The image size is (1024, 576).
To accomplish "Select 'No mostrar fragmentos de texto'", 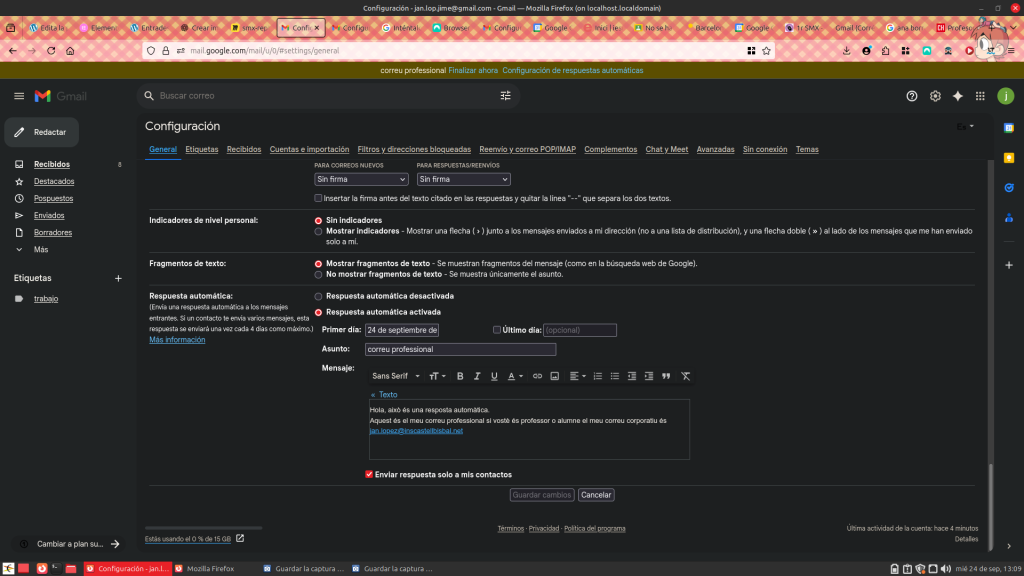I will click(318, 274).
